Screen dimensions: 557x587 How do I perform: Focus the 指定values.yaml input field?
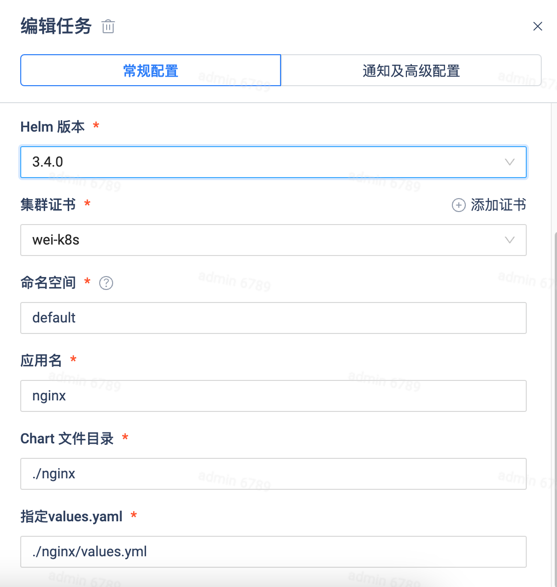[273, 551]
